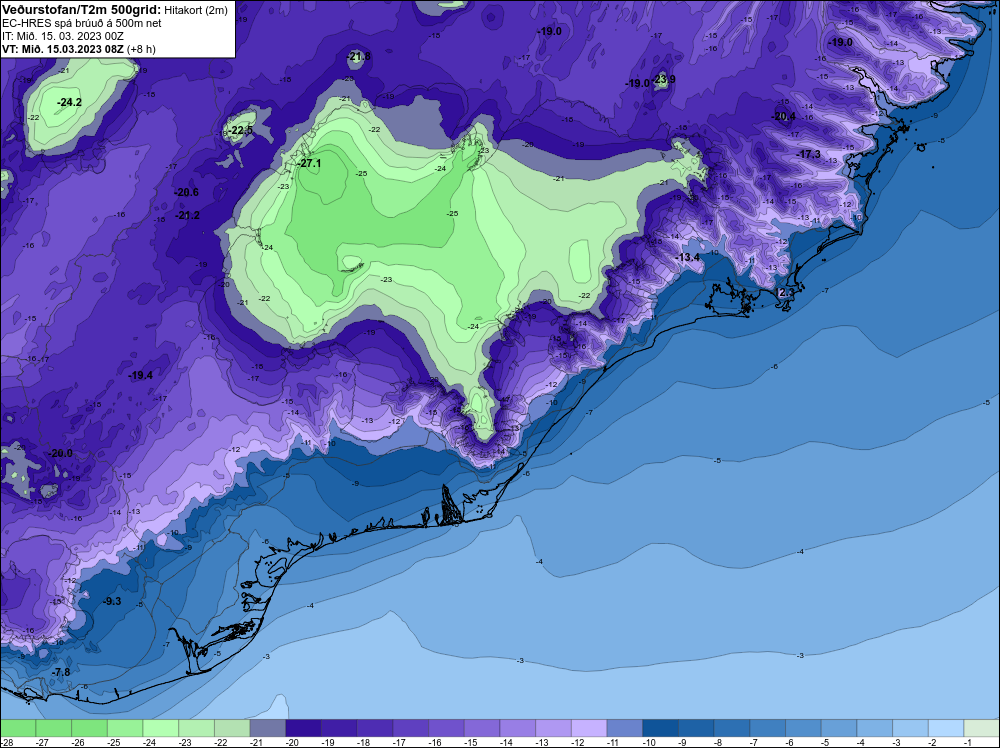Click the -5 legend scale label

(827, 742)
